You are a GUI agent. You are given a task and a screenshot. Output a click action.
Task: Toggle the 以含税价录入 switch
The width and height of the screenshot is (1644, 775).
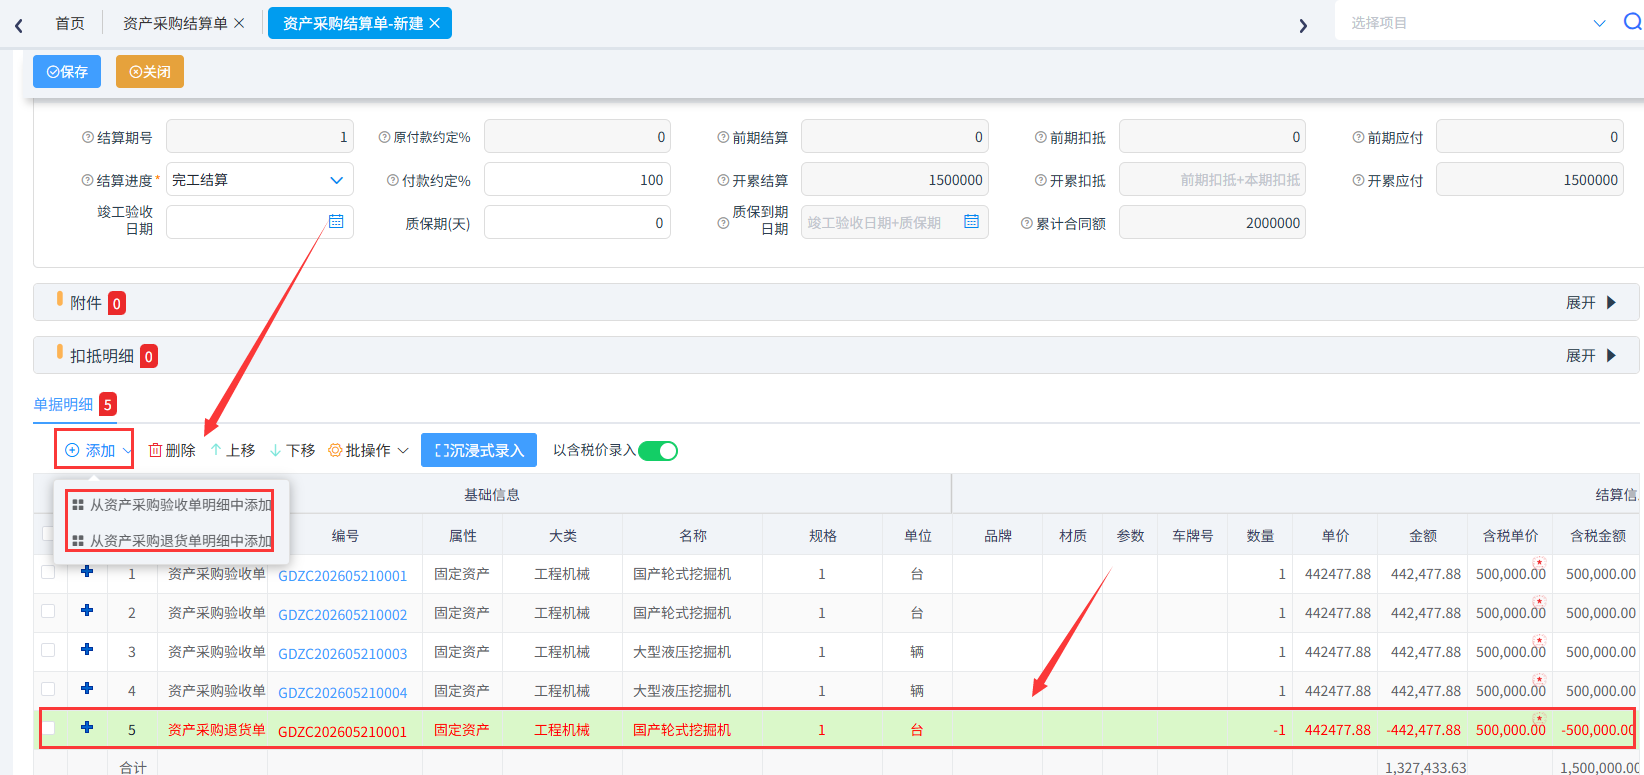pyautogui.click(x=658, y=451)
